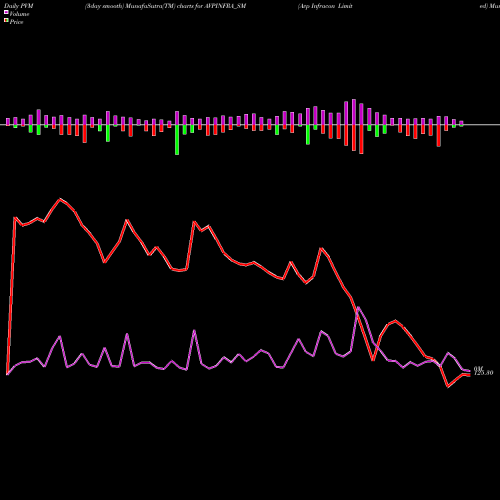Click the '125.30' last price value label

(x=483, y=373)
